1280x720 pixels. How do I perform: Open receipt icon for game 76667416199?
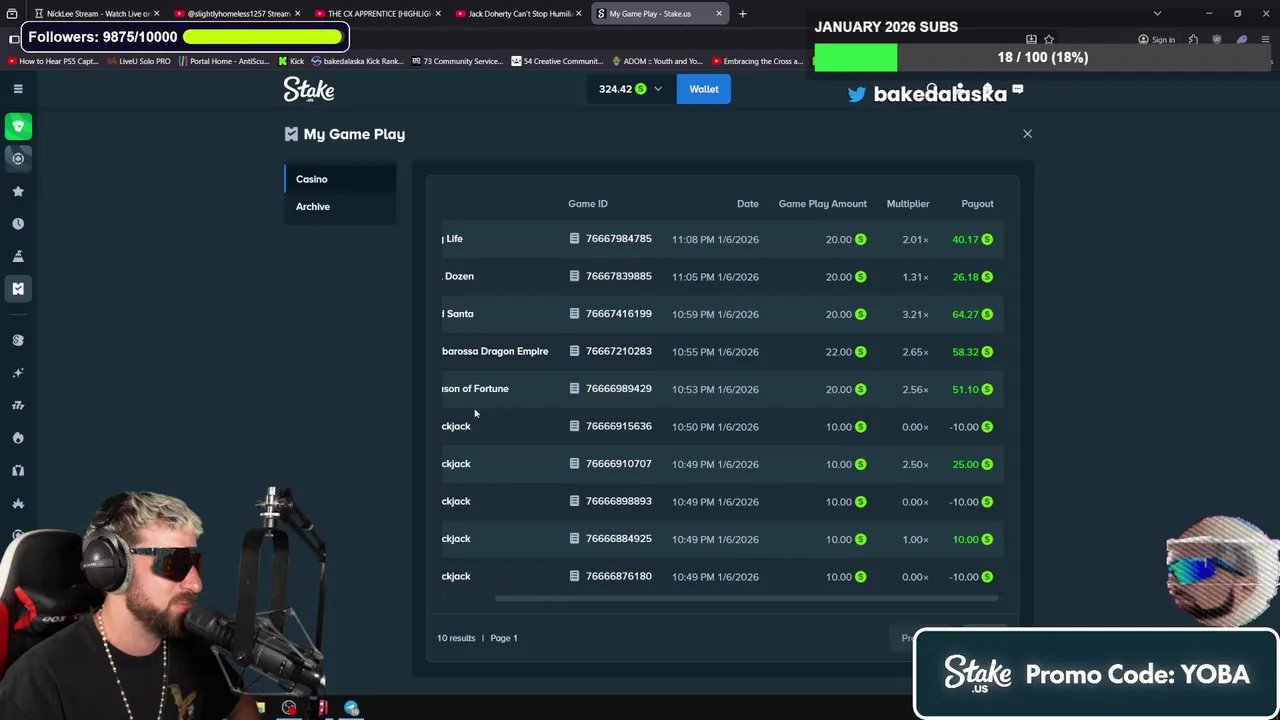574,314
